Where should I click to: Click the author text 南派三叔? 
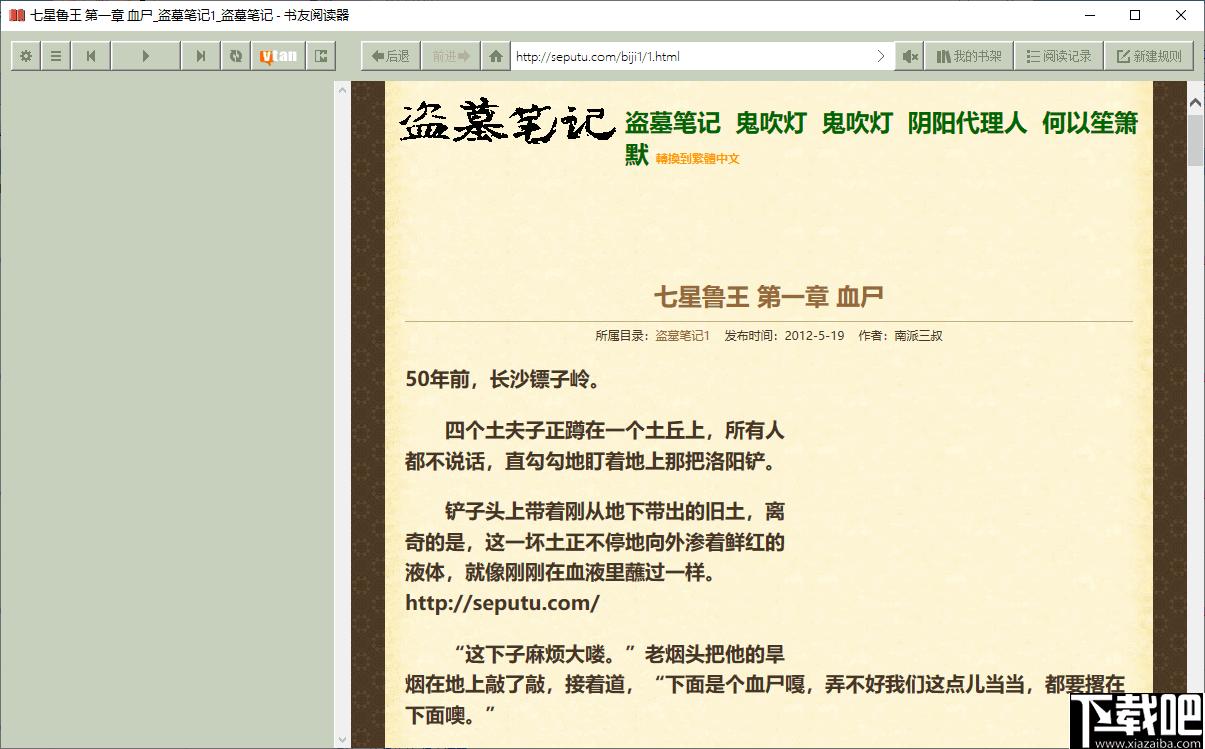coord(918,336)
